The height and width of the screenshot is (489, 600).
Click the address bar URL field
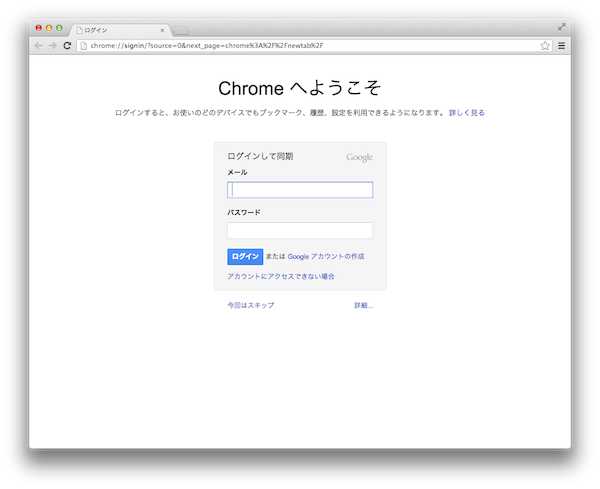[300, 46]
